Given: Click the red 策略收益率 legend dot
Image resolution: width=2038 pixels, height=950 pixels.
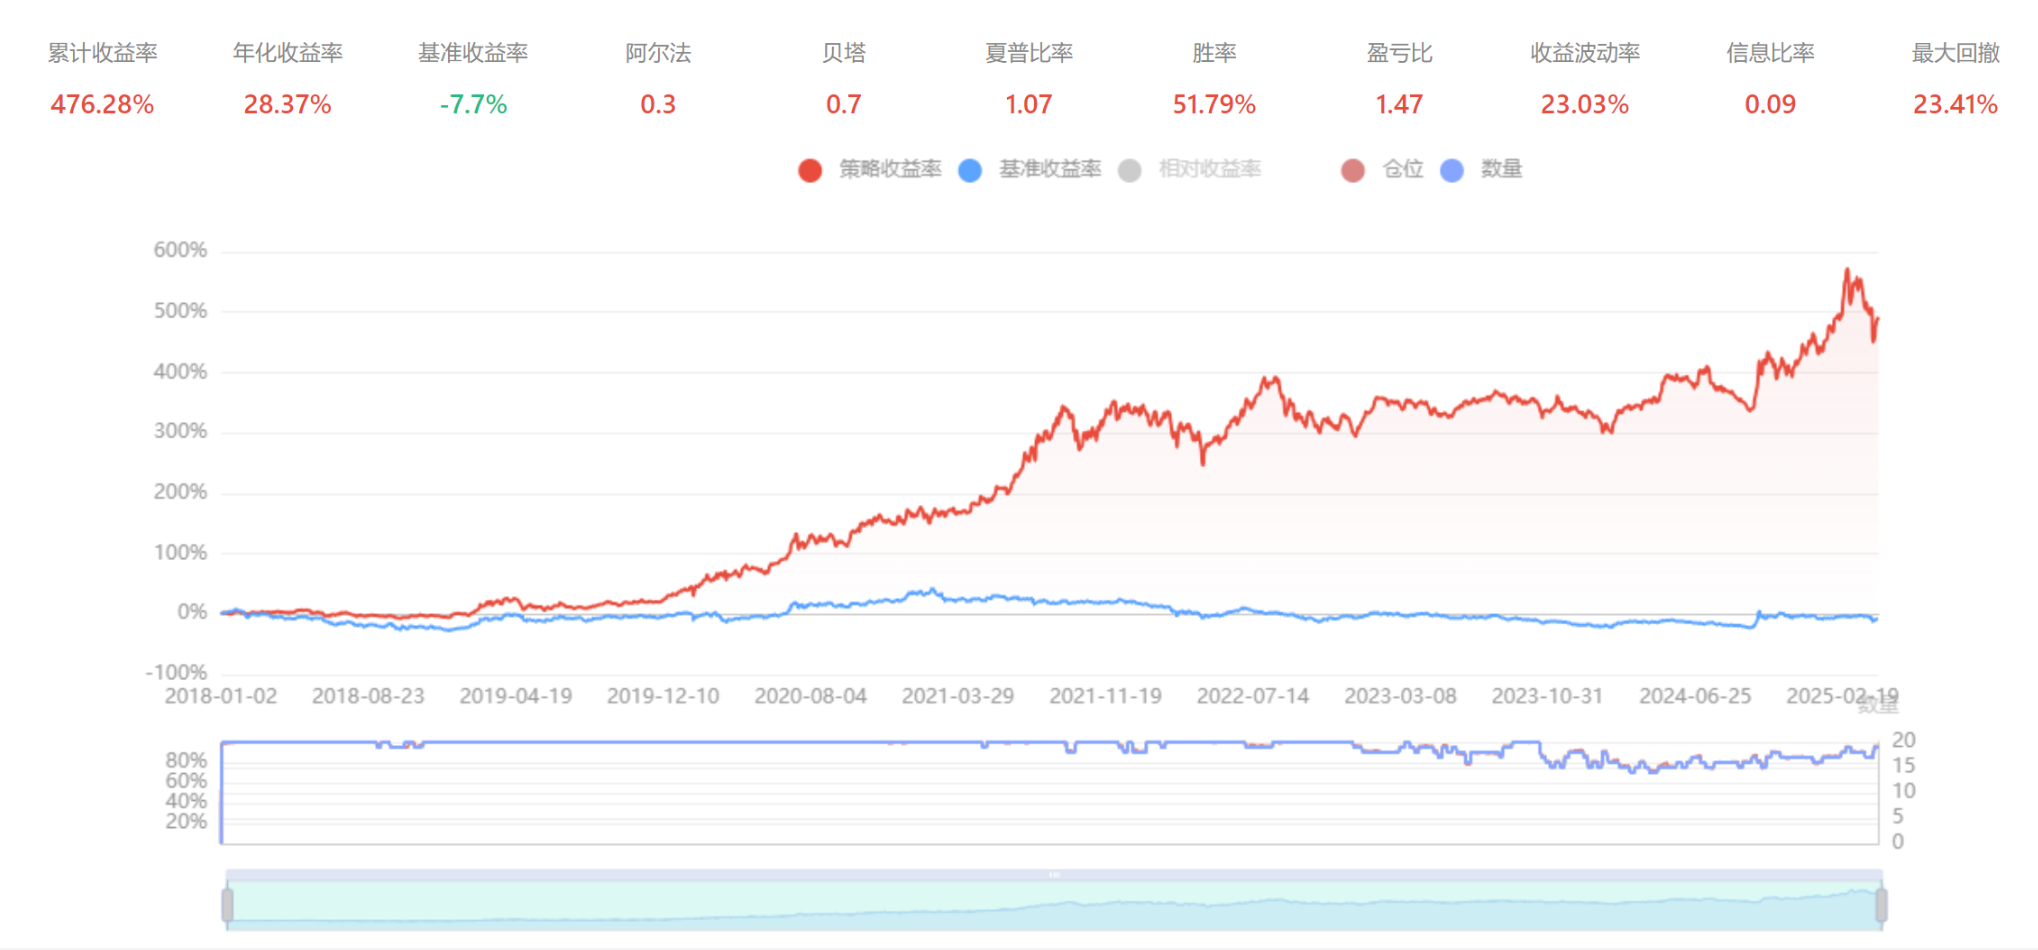Looking at the screenshot, I should tap(810, 170).
